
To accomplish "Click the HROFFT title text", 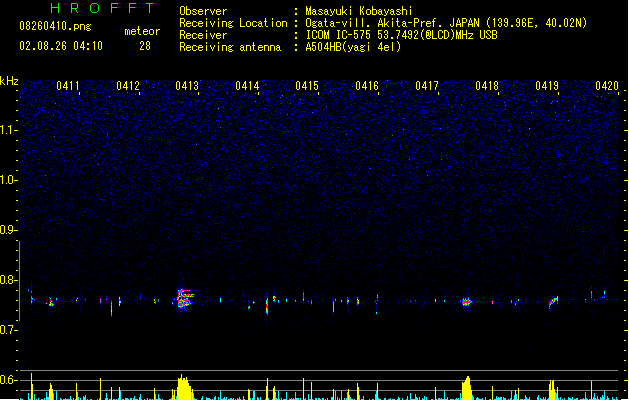I will (102, 8).
